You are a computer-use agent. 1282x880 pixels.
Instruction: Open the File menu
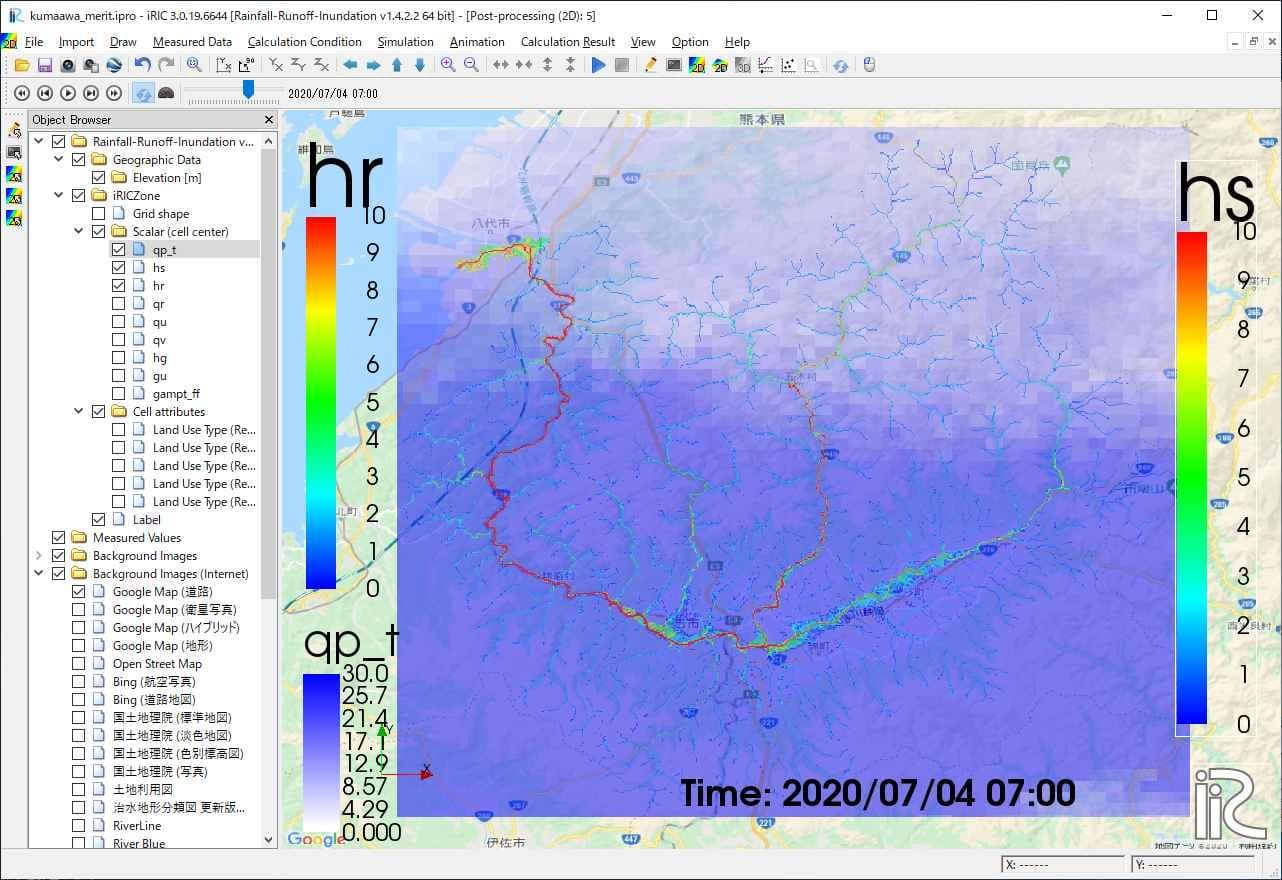34,42
